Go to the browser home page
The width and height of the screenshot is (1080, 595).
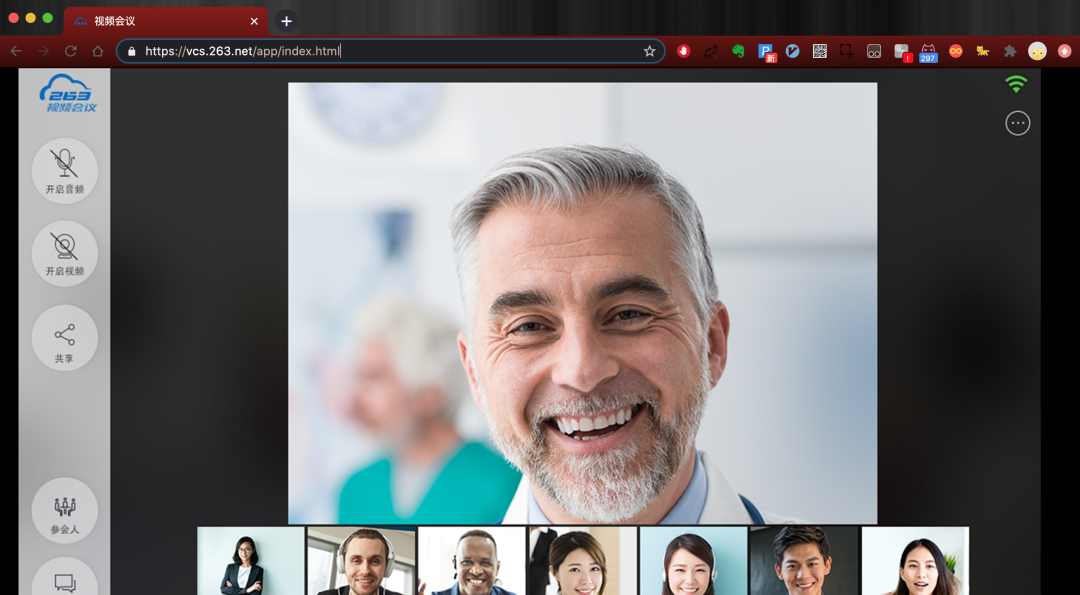pyautogui.click(x=98, y=51)
